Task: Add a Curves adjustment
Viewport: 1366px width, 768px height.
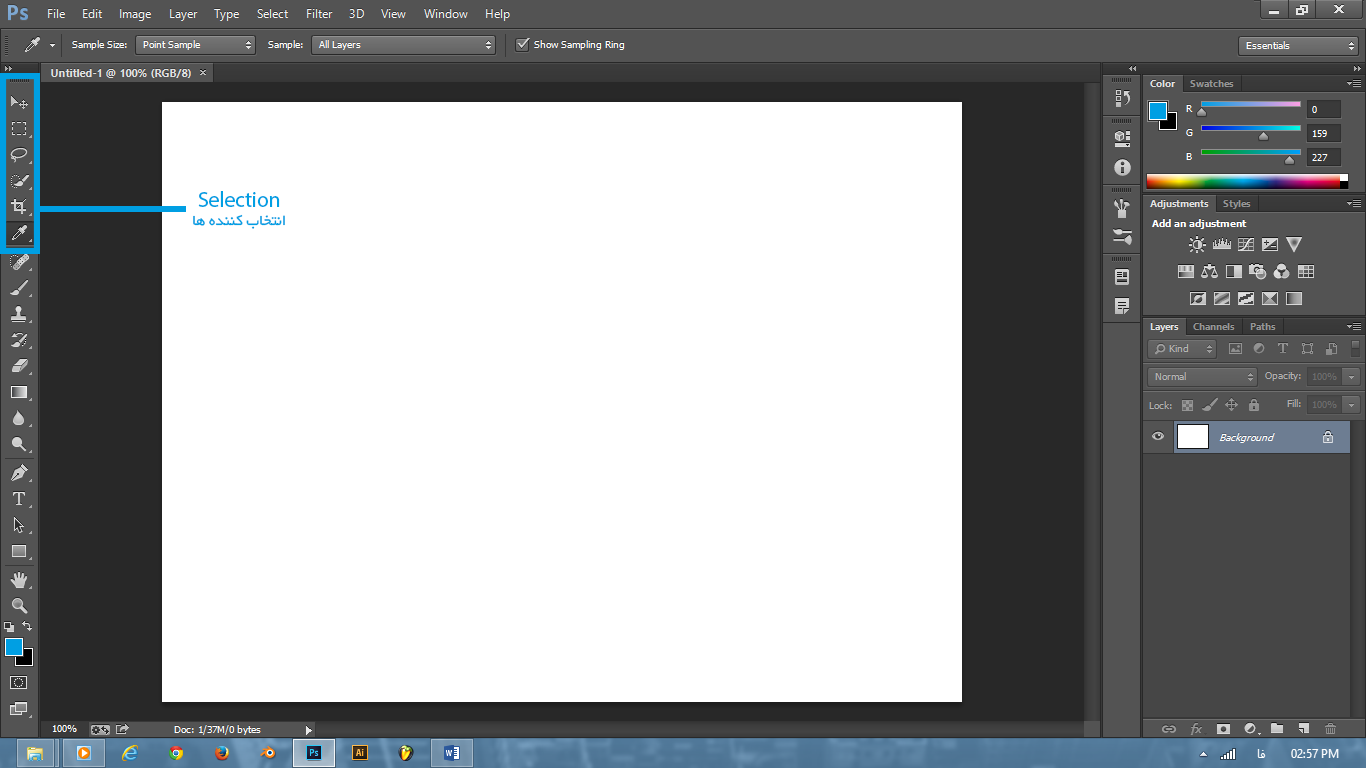Action: 1245,244
